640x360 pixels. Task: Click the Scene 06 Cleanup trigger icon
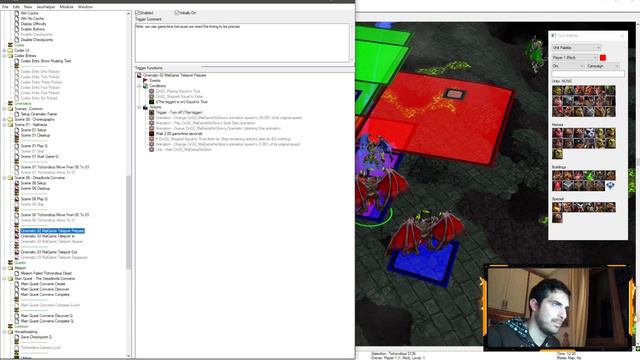pos(17,189)
